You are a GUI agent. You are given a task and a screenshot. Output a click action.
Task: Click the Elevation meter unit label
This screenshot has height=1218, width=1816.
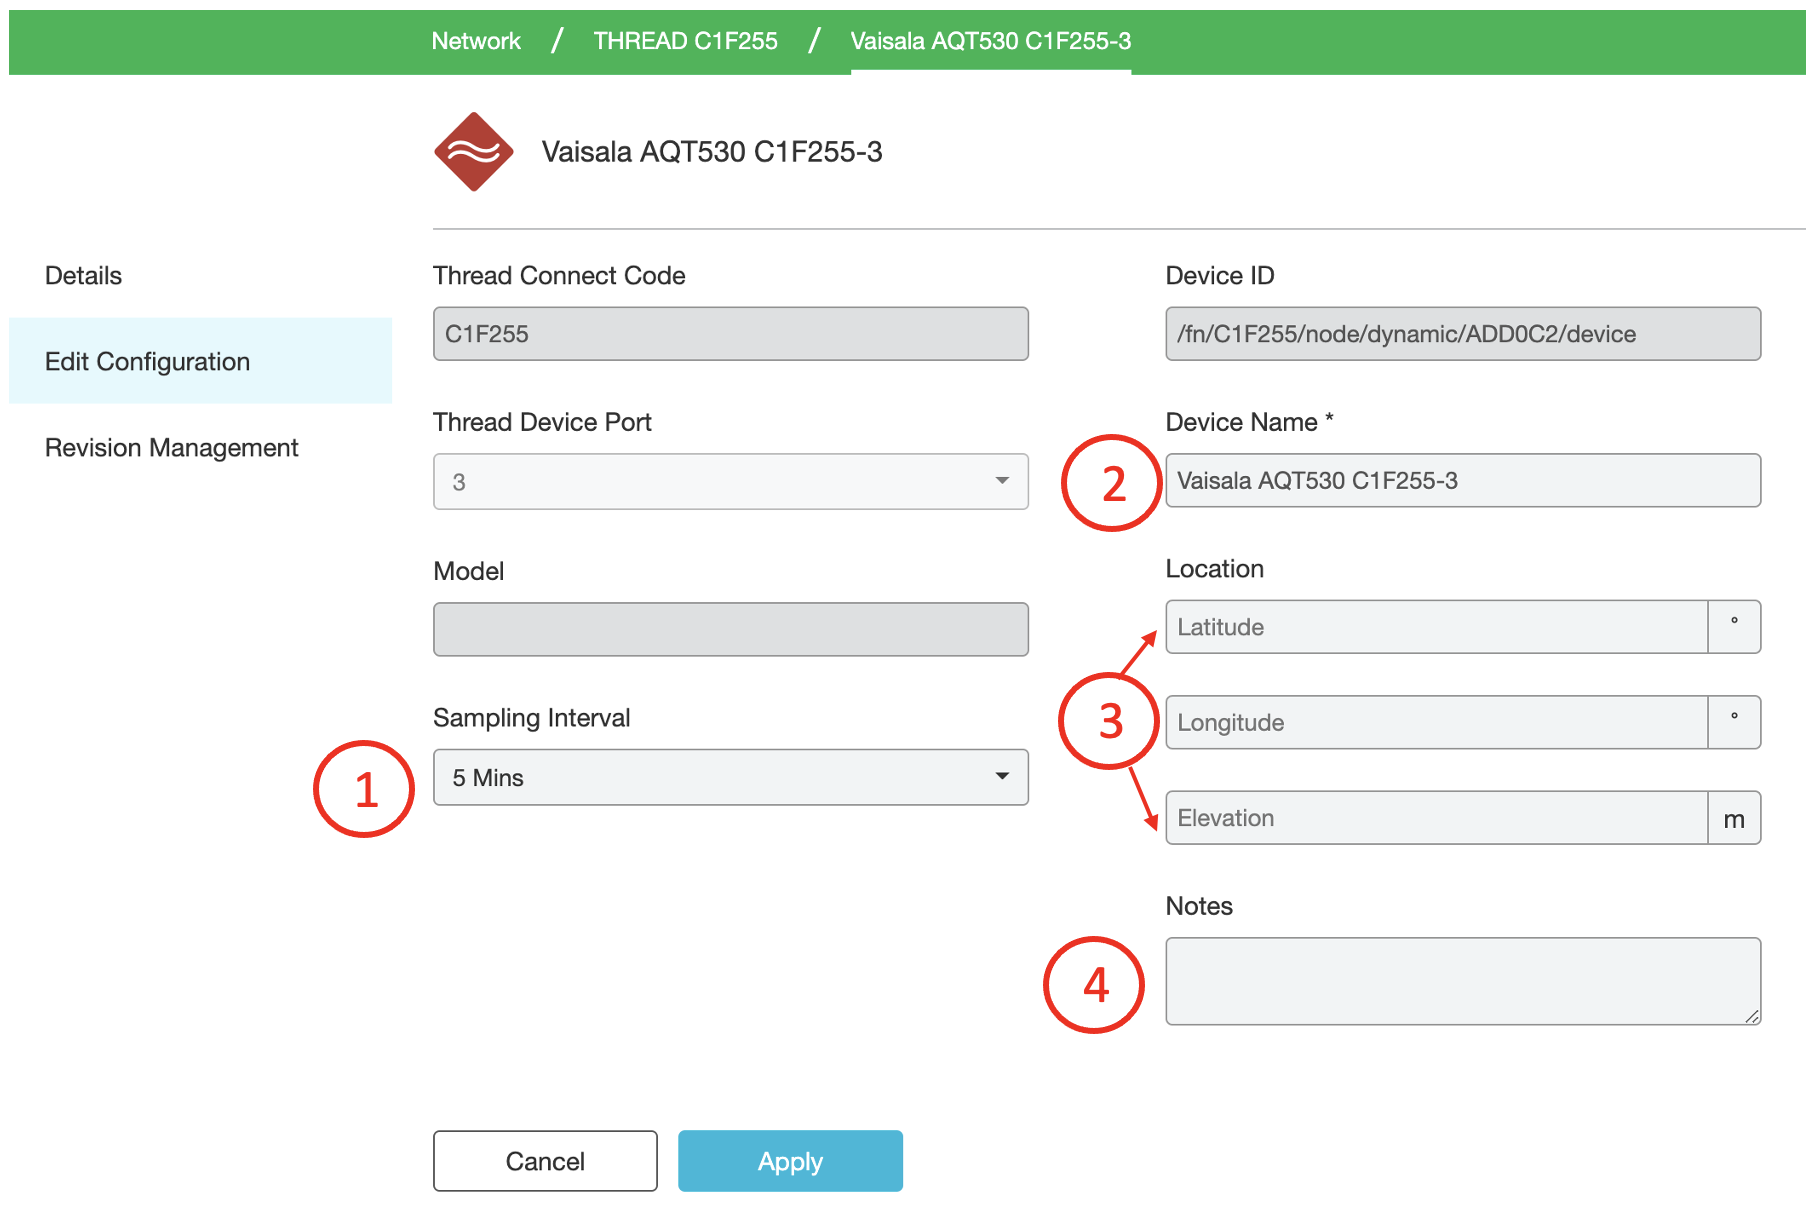click(x=1734, y=819)
